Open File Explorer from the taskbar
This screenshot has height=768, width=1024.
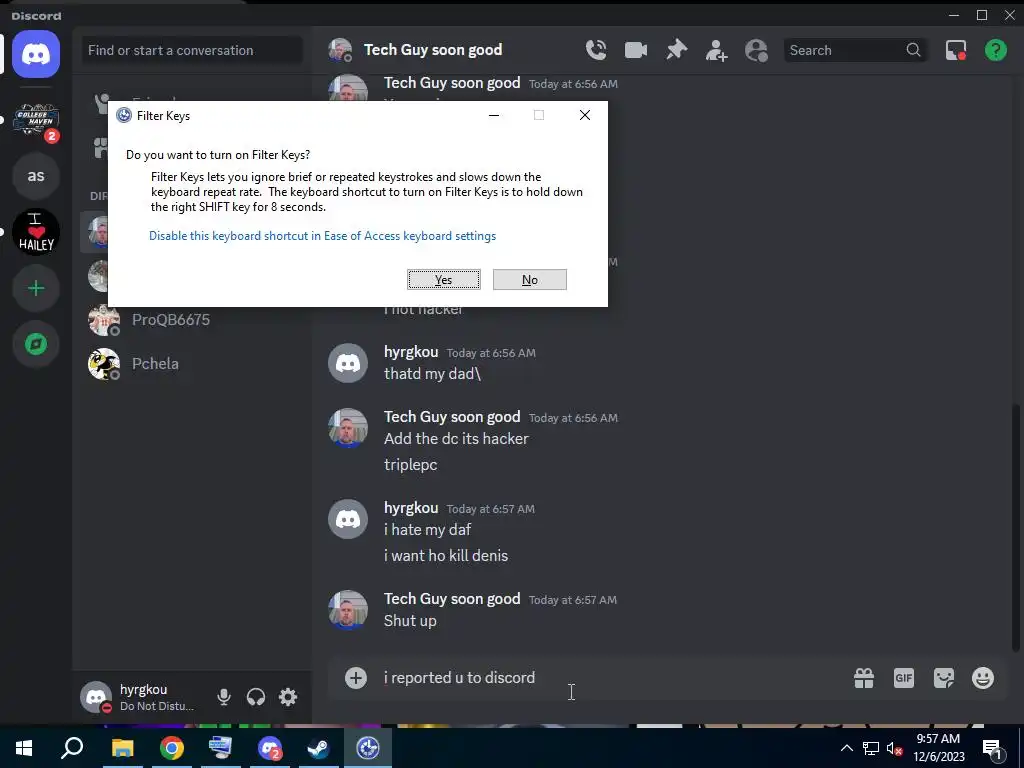coord(122,748)
